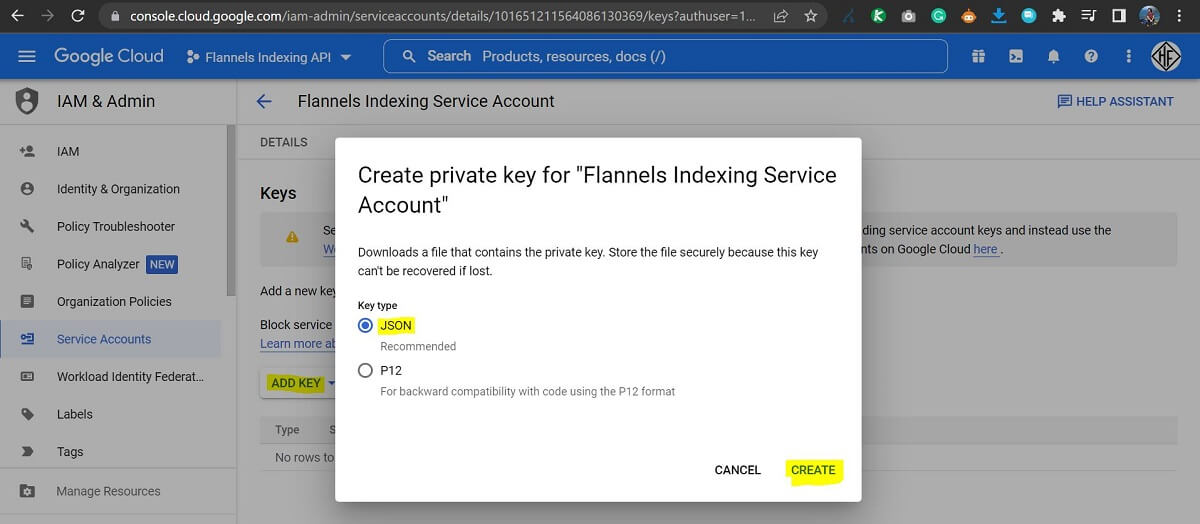Open Flannels Indexing API project picker

point(269,57)
